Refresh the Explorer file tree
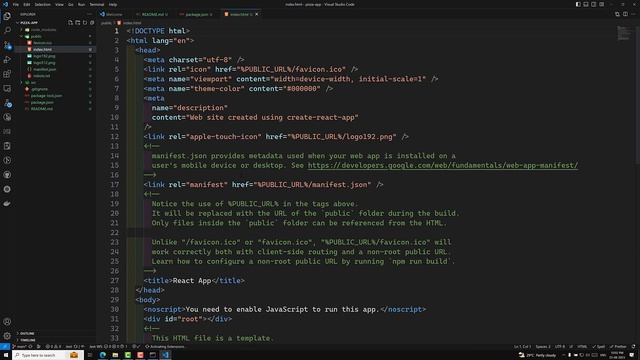The width and height of the screenshot is (640, 360). [85, 23]
